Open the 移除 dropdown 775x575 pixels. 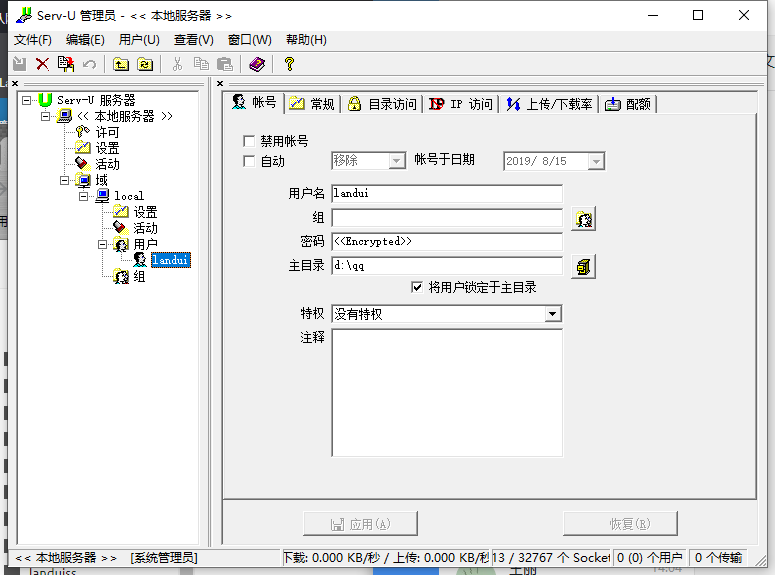(396, 161)
